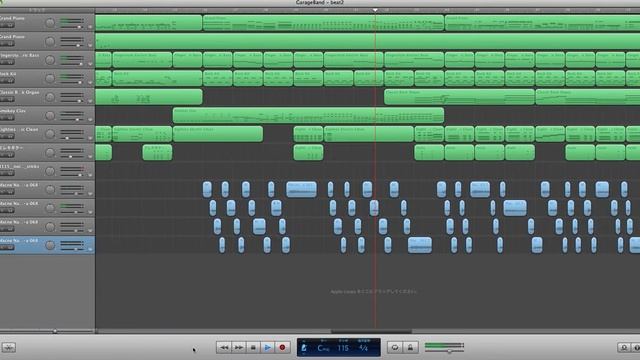Open the 4/4 time signature in the LCD
Viewport: 640px width, 360px height.
pos(363,348)
